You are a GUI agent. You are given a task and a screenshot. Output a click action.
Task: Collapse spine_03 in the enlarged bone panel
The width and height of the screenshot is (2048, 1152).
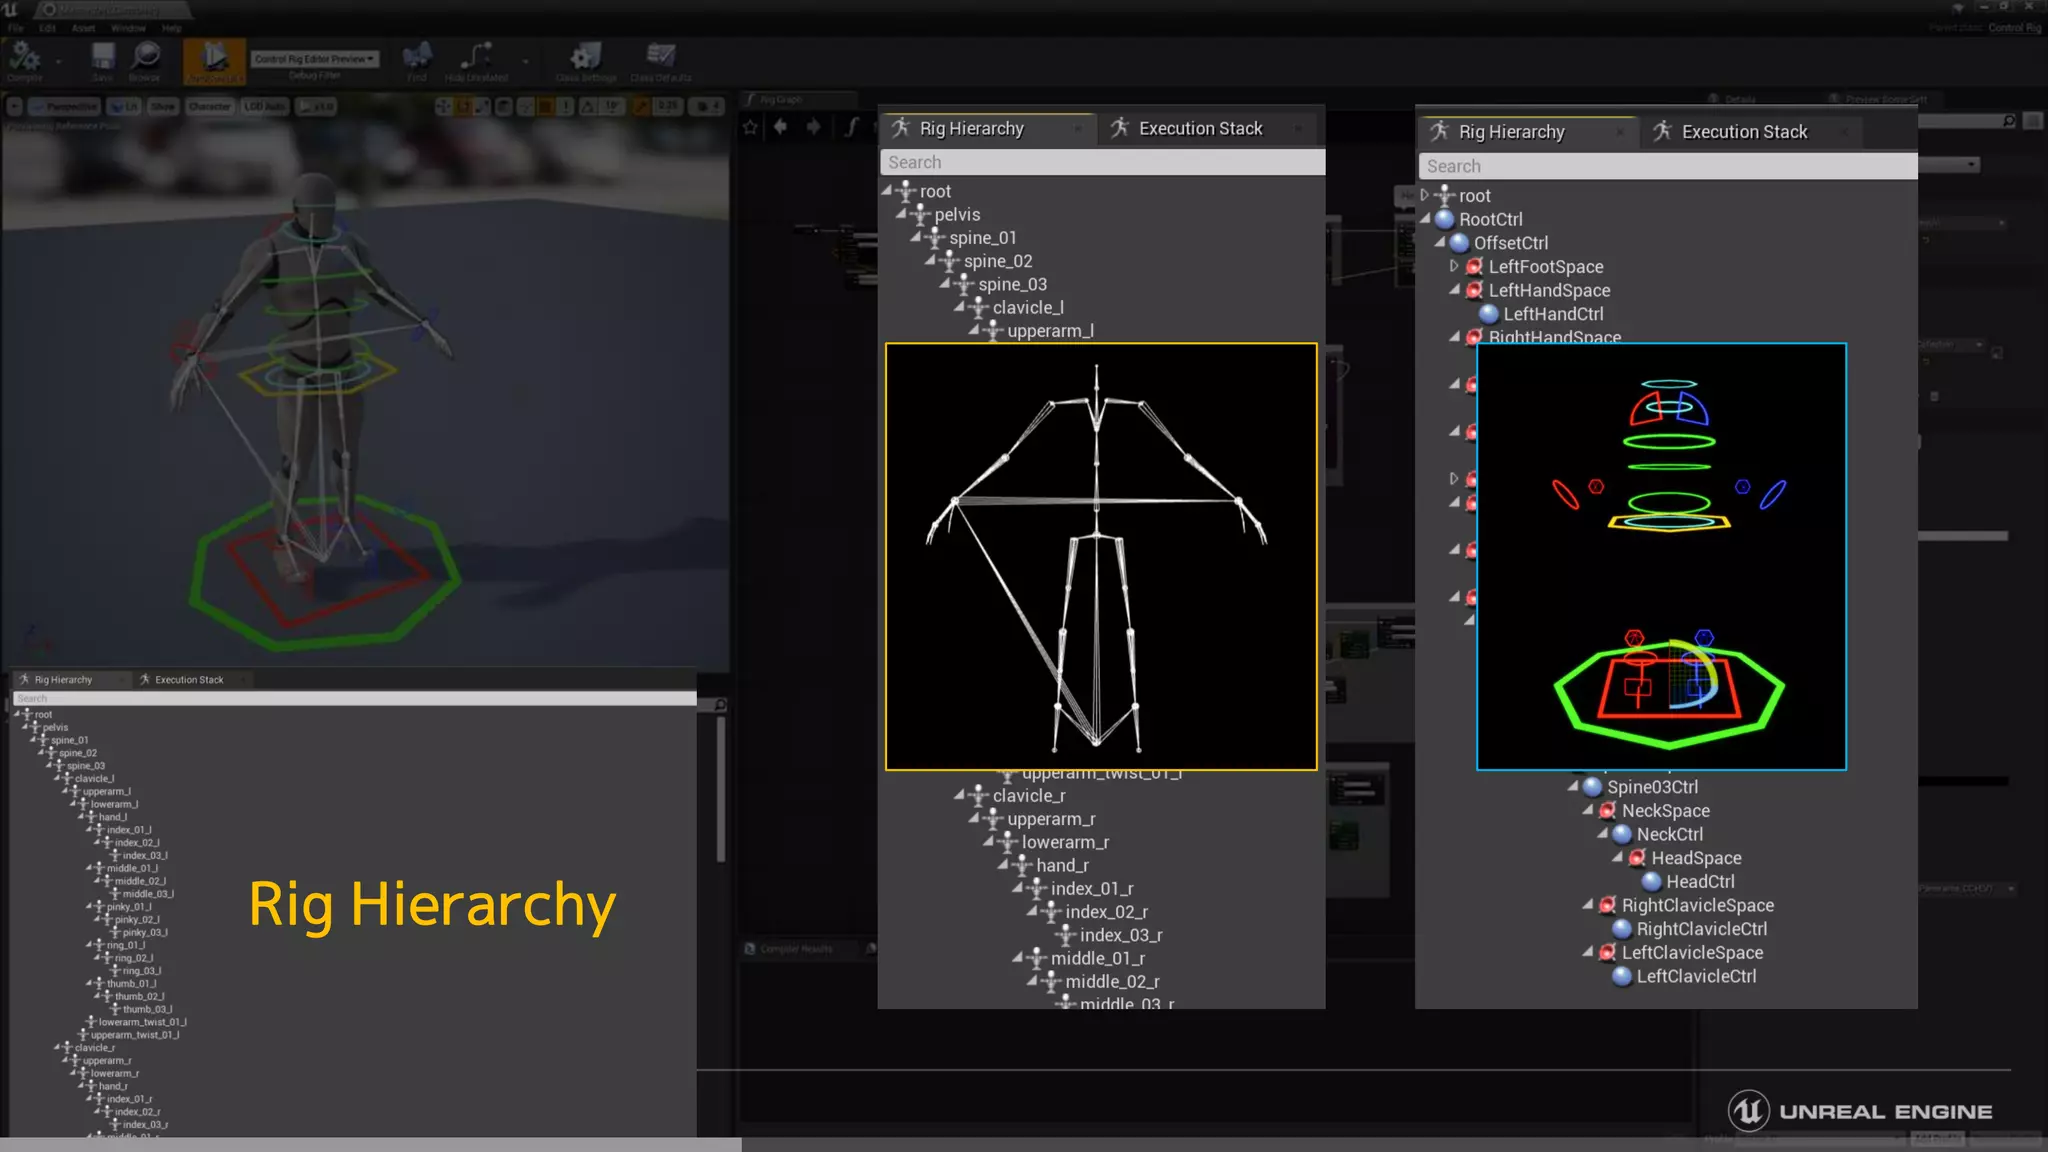(945, 283)
